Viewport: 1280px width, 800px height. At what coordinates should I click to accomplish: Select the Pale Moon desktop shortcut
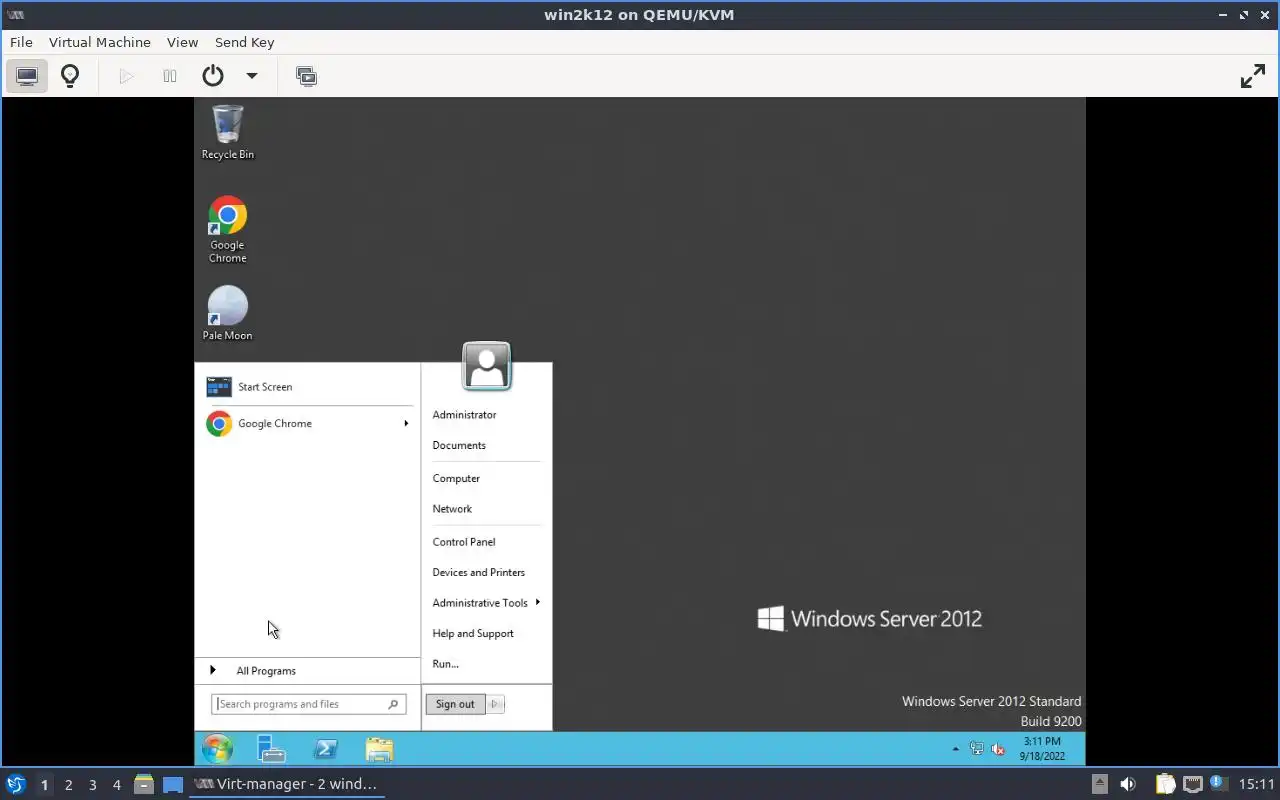[x=227, y=313]
